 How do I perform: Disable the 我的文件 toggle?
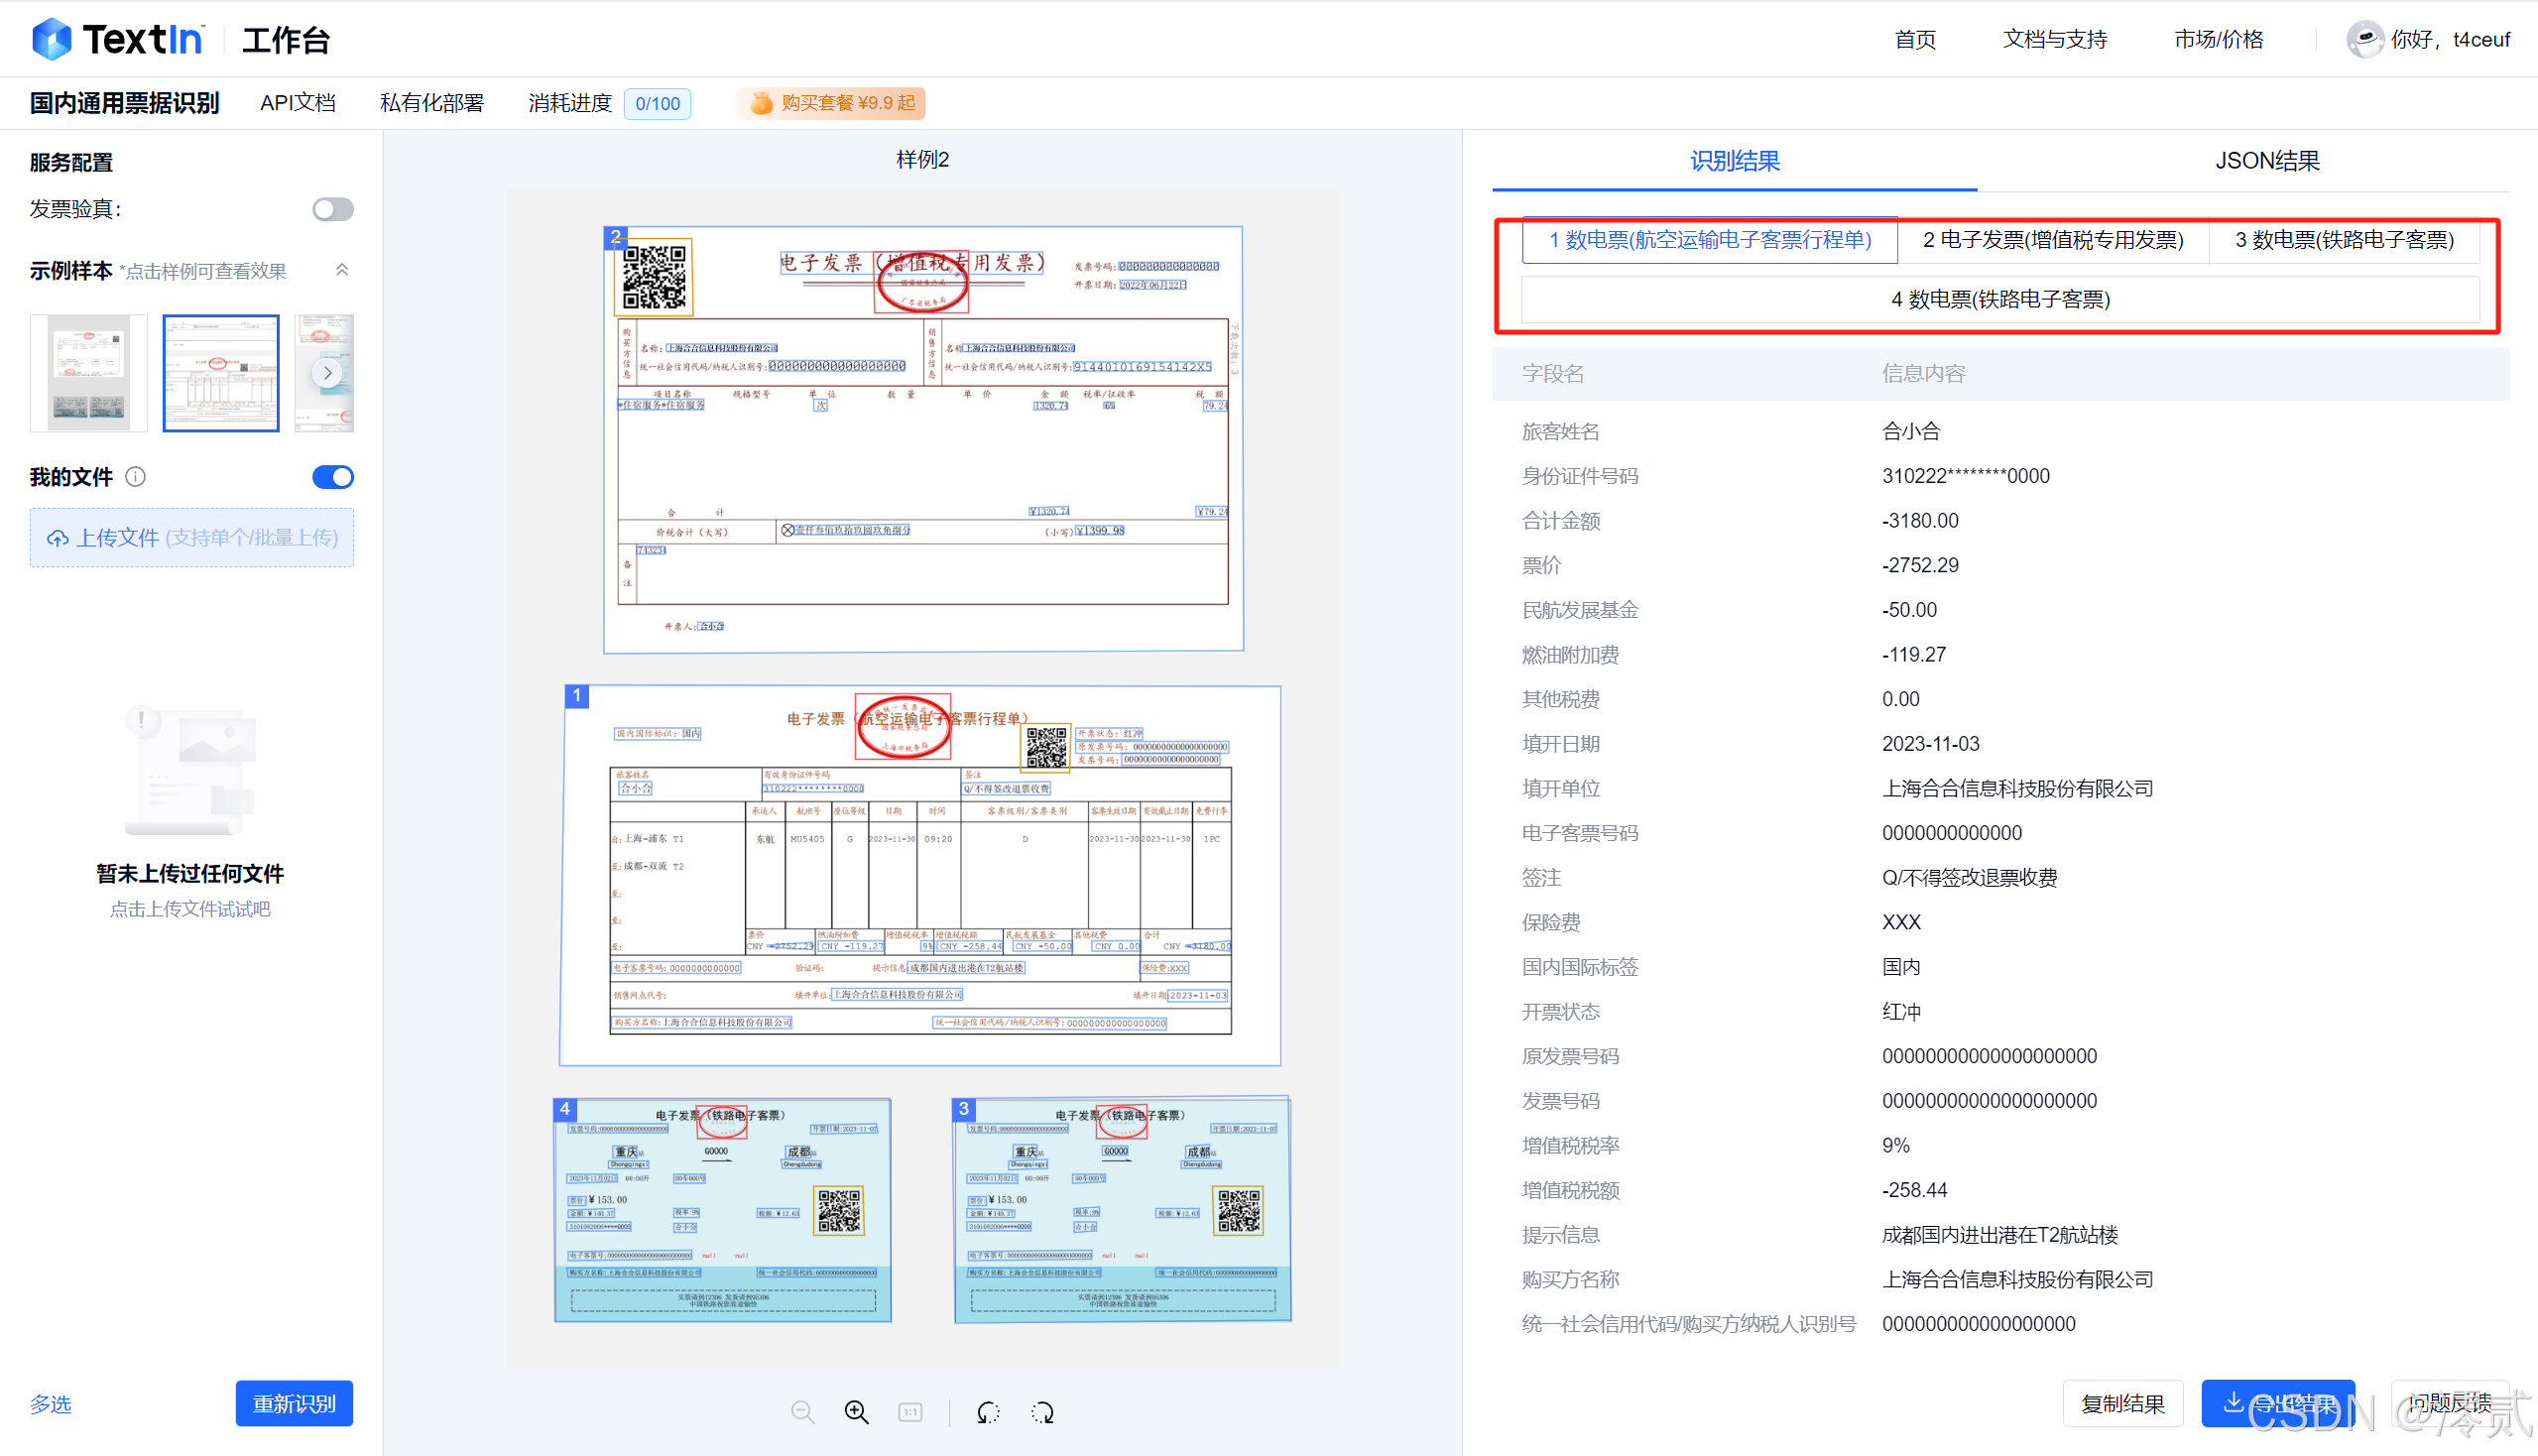(x=332, y=477)
